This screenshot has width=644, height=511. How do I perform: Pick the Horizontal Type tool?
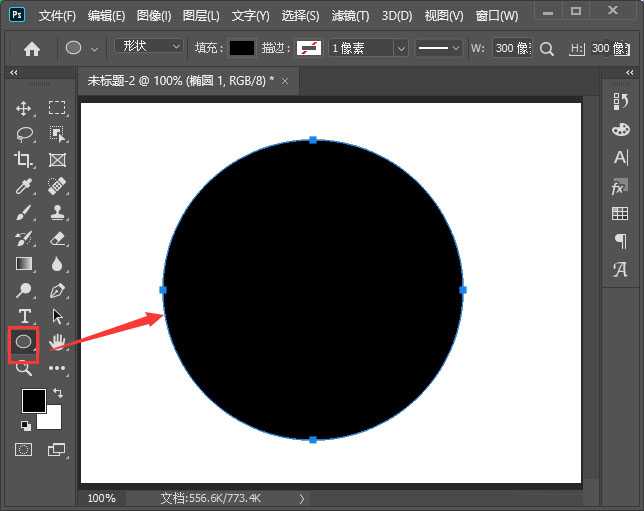[x=25, y=316]
